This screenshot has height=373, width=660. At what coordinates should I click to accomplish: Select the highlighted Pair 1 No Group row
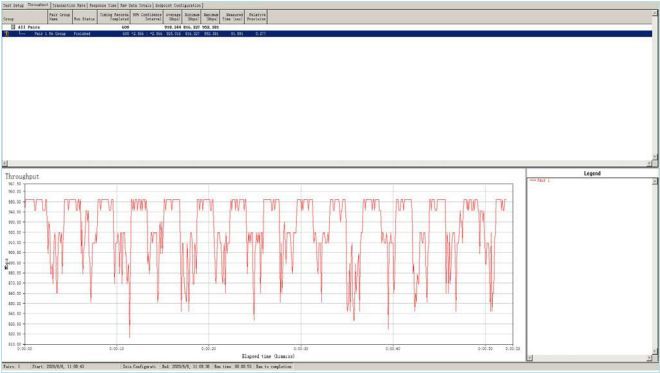tap(327, 33)
